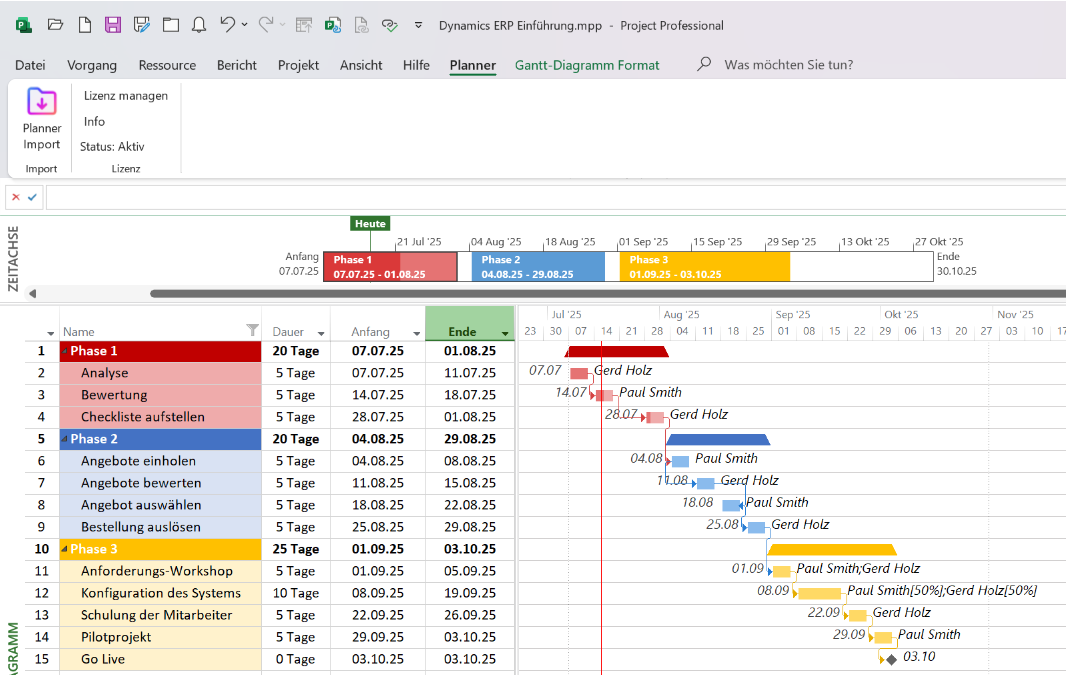Viewport: 1066px width, 675px height.
Task: Click the Planner Import icon
Action: click(42, 102)
